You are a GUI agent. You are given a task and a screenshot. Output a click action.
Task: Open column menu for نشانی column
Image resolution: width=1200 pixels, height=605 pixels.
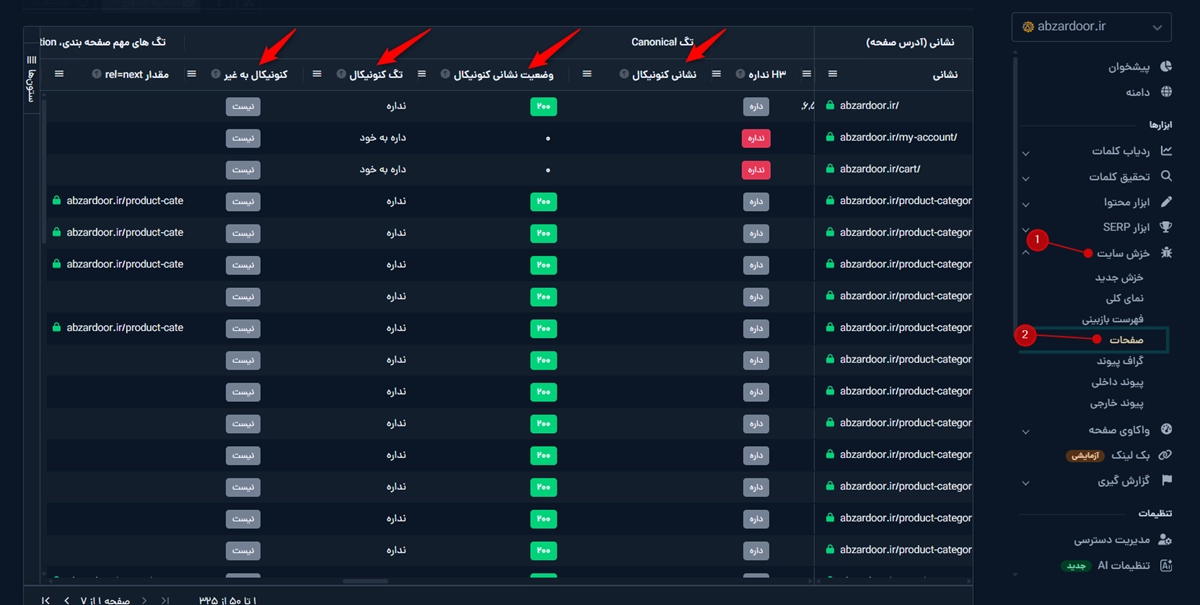[x=833, y=74]
